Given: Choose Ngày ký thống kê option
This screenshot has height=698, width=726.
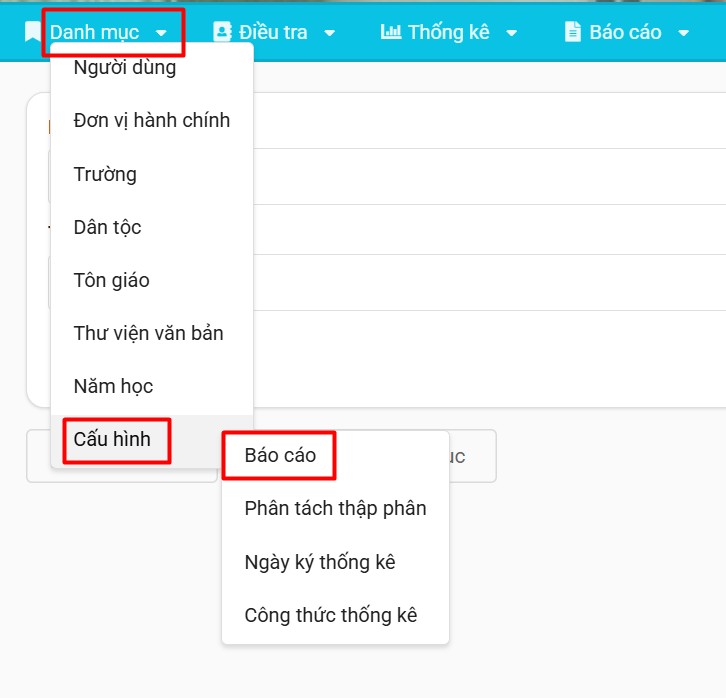Looking at the screenshot, I should tap(319, 562).
